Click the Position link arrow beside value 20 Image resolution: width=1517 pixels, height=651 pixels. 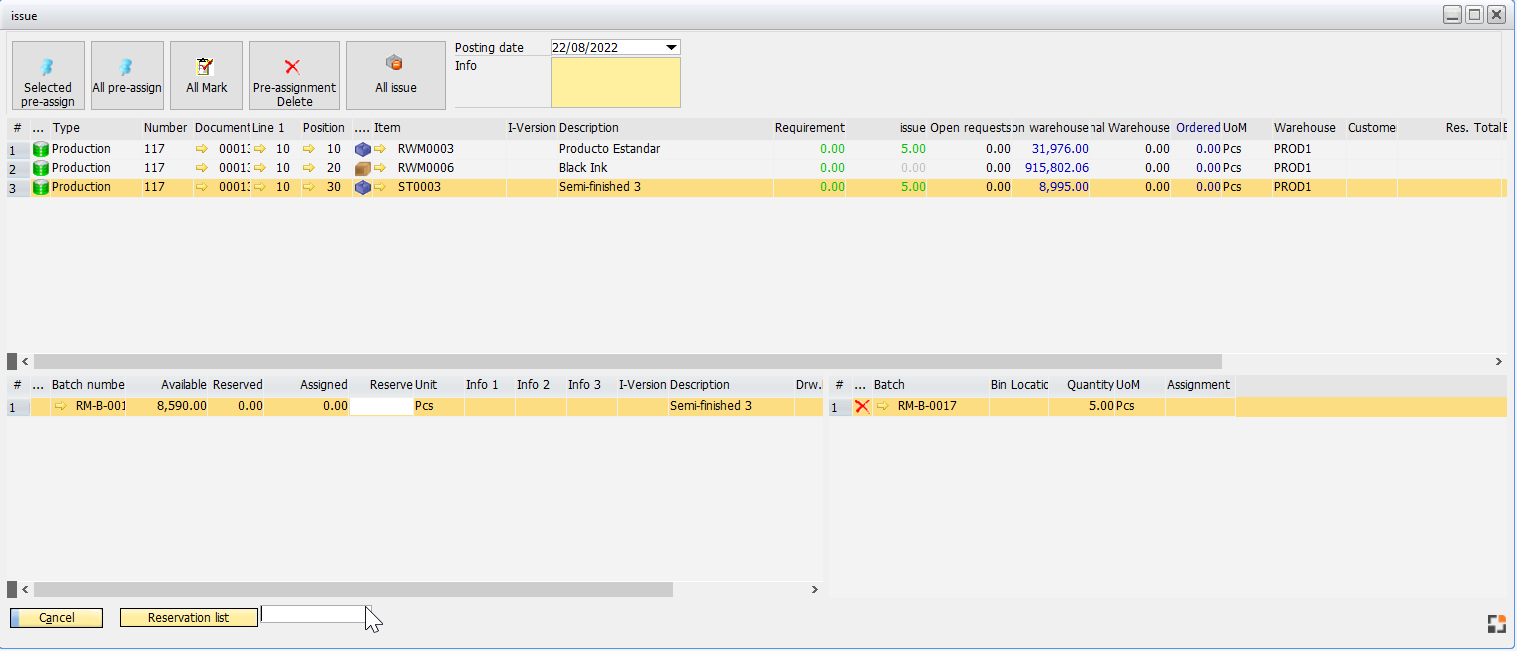coord(309,168)
